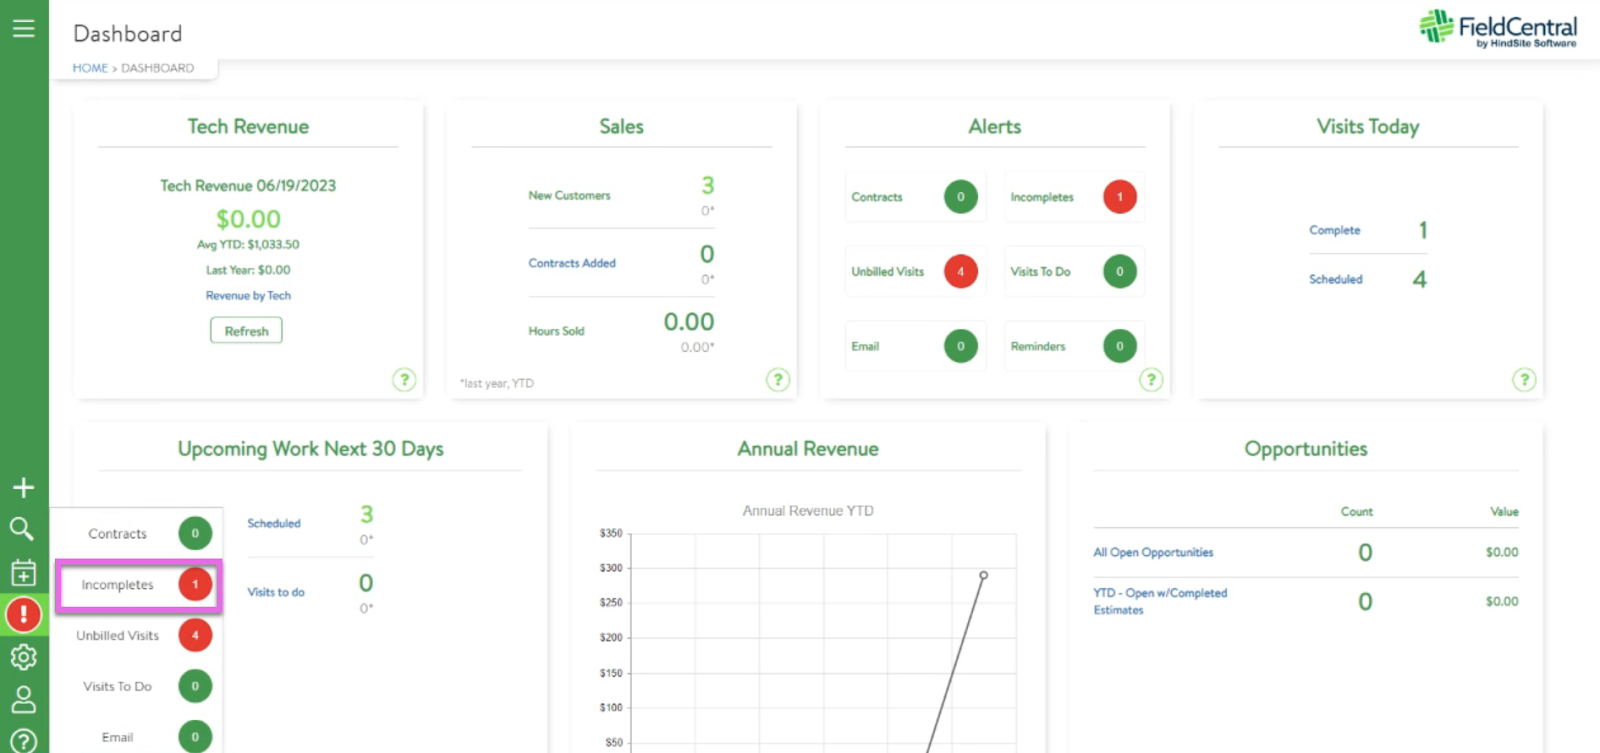Click the plus add-new icon in the sidebar

click(23, 488)
